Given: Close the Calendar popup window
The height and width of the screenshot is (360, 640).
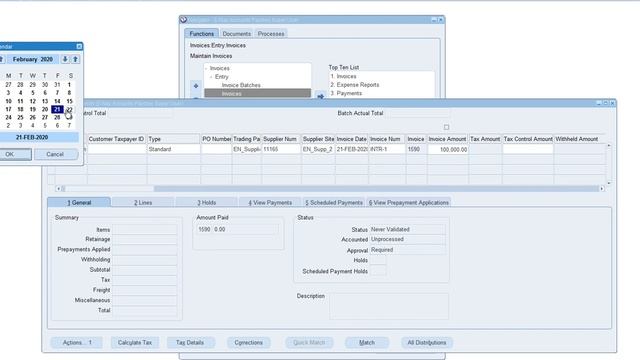Looking at the screenshot, I should 79,47.
